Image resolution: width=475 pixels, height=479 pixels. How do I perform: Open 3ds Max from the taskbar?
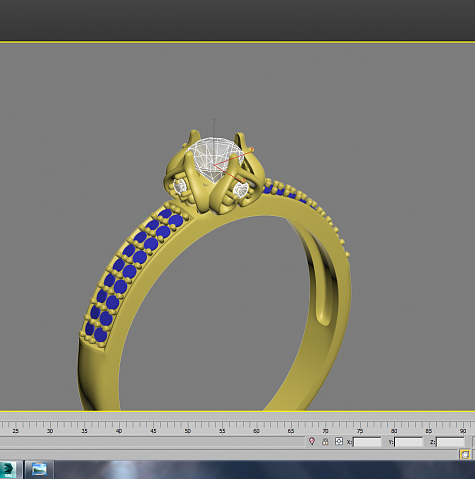[x=8, y=470]
